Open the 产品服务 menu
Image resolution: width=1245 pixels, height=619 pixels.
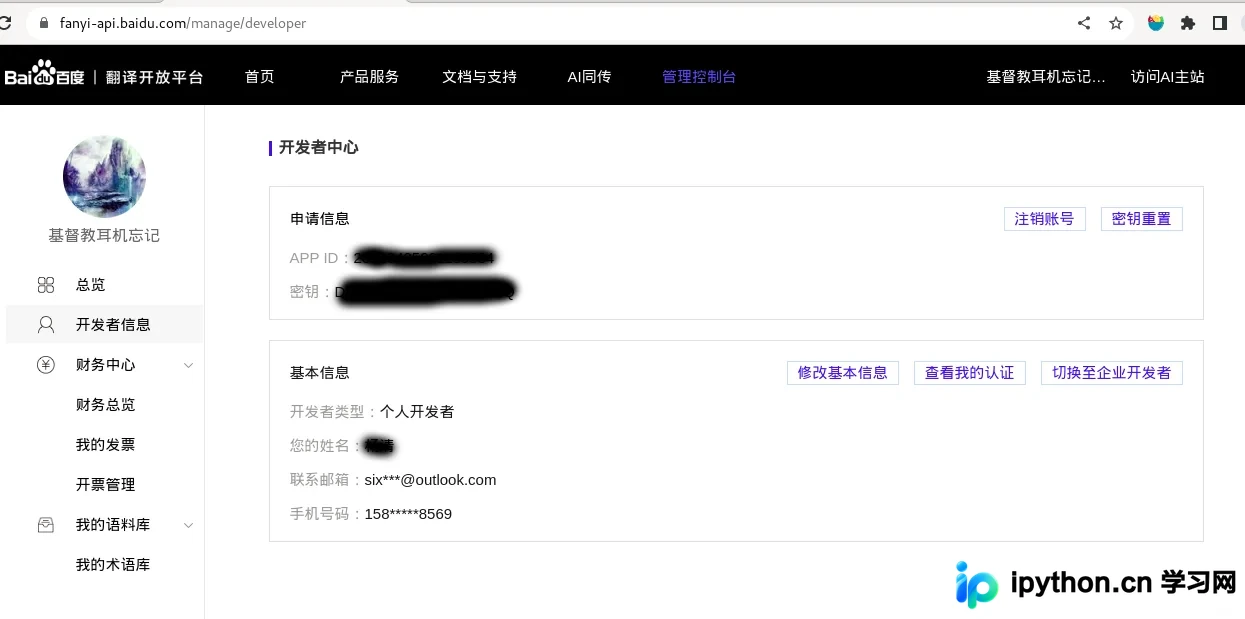click(369, 76)
